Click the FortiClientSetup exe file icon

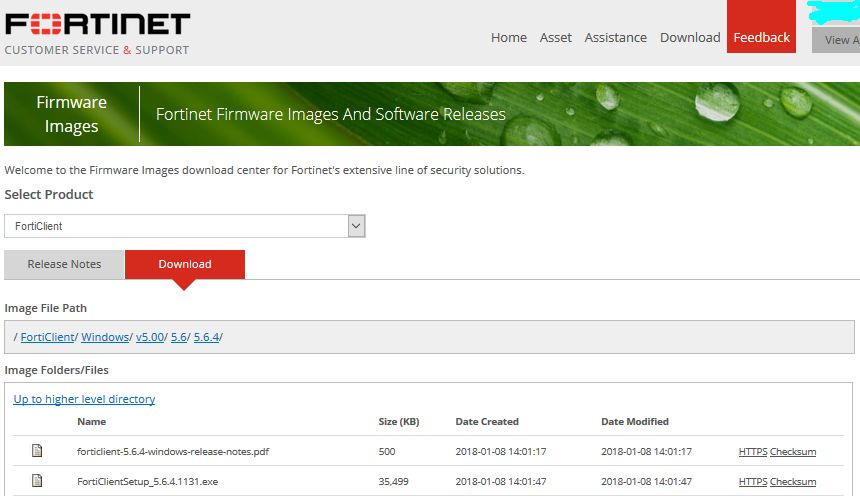click(x=37, y=481)
